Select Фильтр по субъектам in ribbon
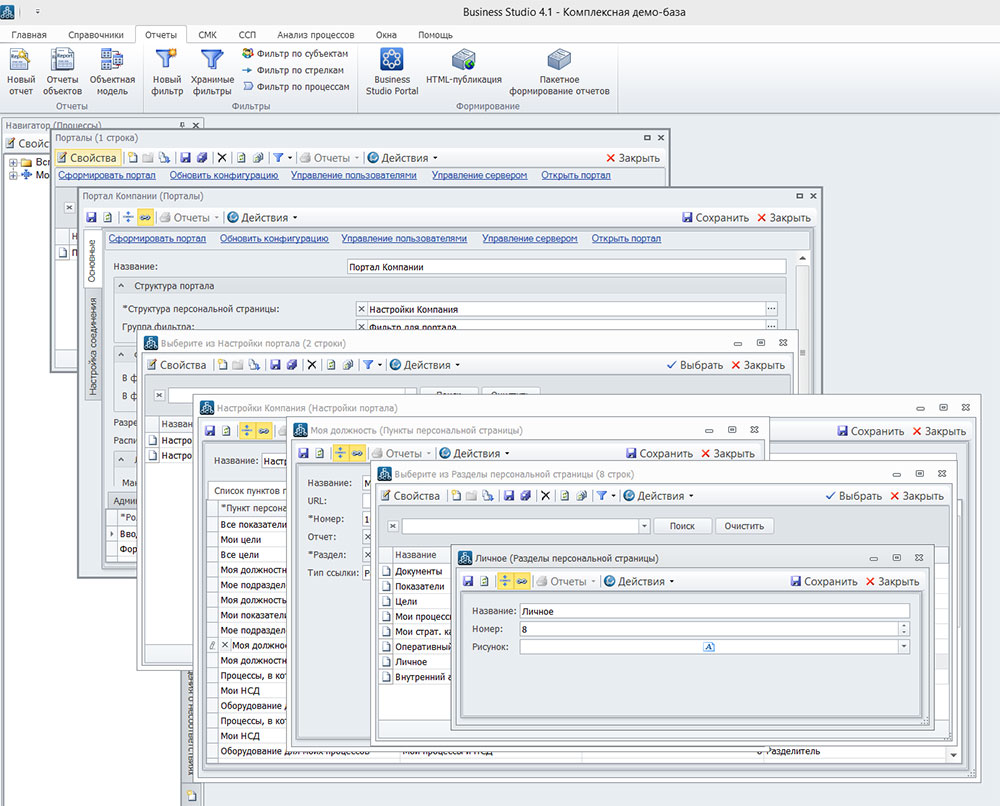The image size is (1000, 806). tap(294, 54)
